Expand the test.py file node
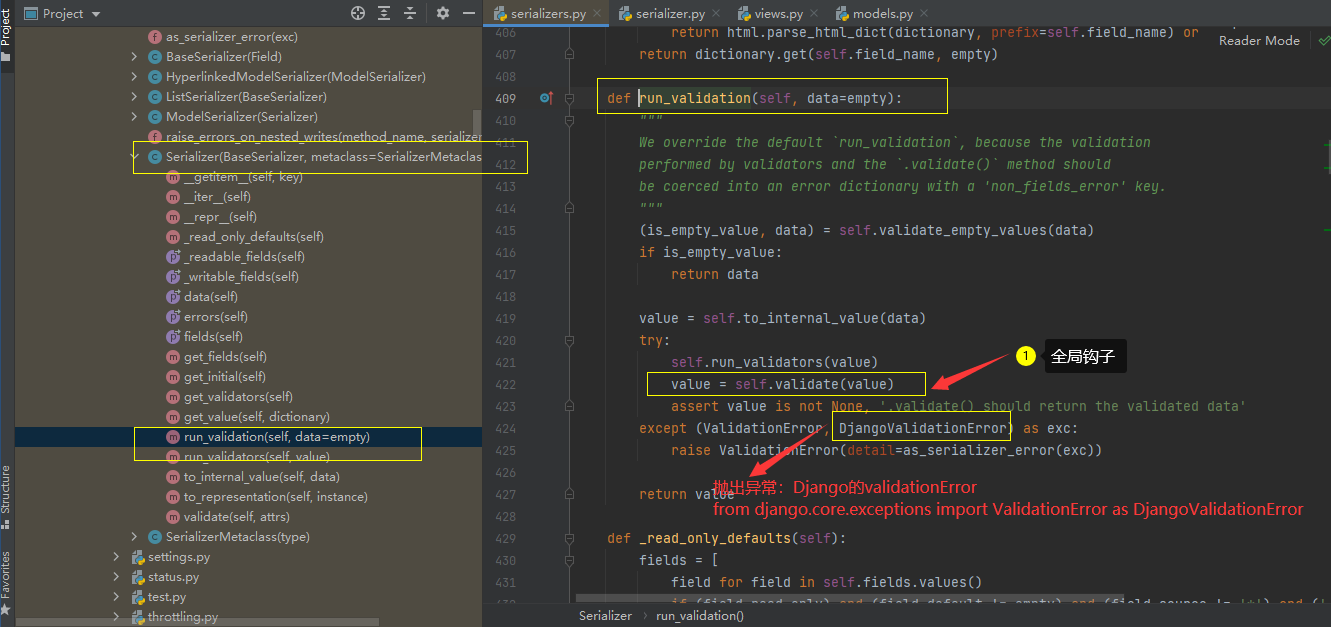Viewport: 1331px width, 627px height. click(x=116, y=597)
